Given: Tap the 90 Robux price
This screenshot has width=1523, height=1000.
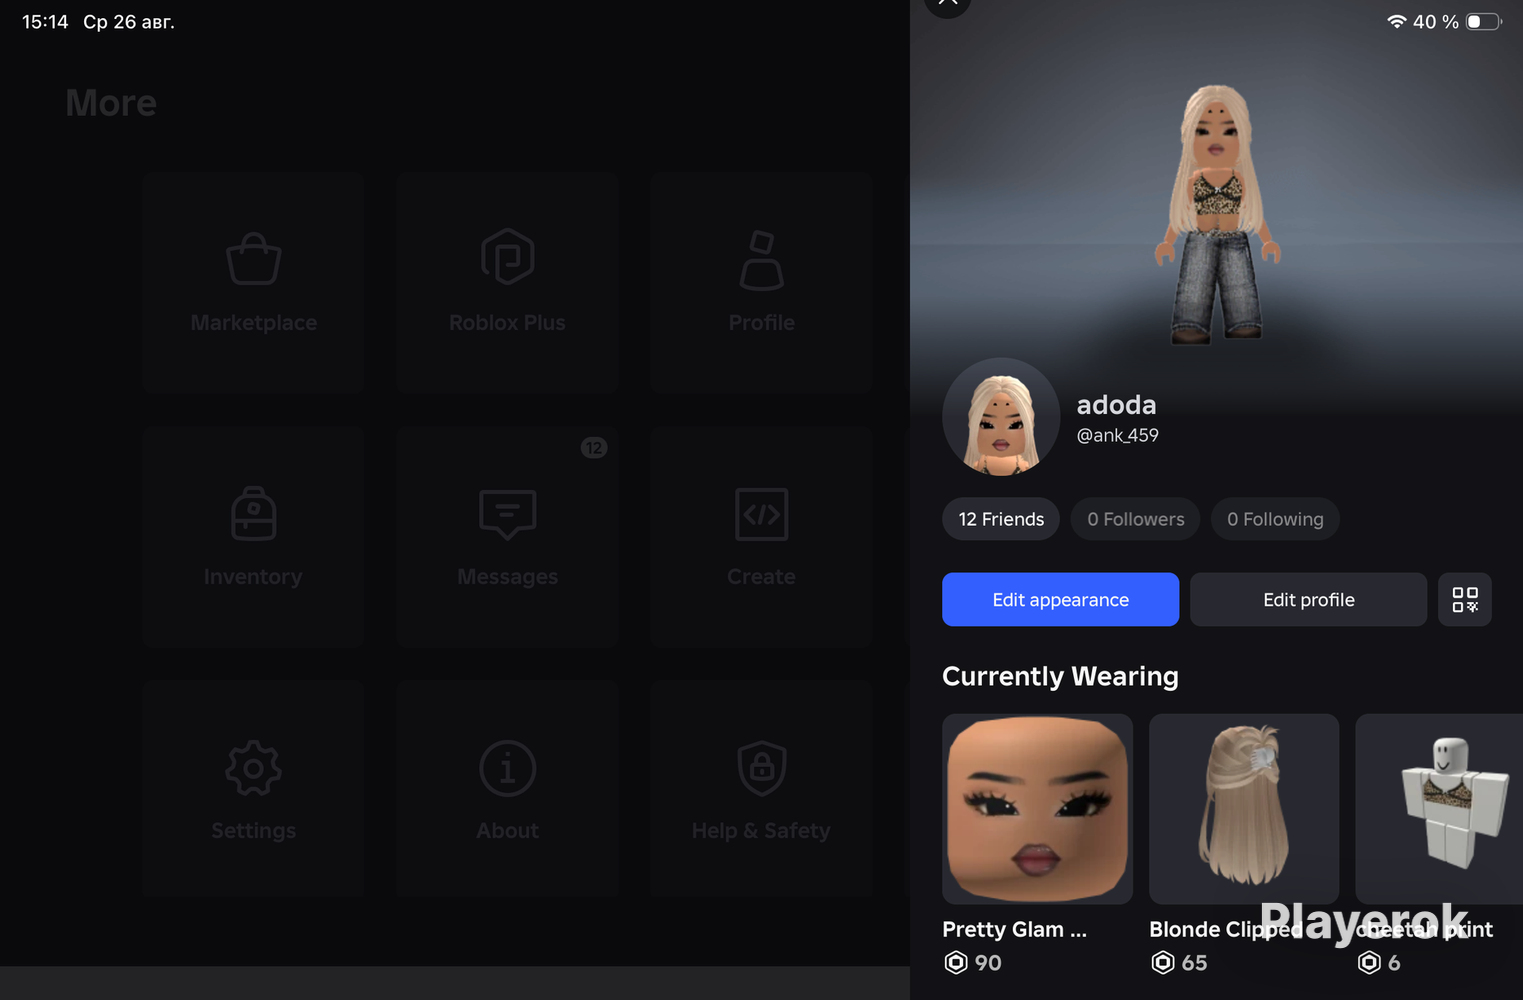Looking at the screenshot, I should 988,963.
